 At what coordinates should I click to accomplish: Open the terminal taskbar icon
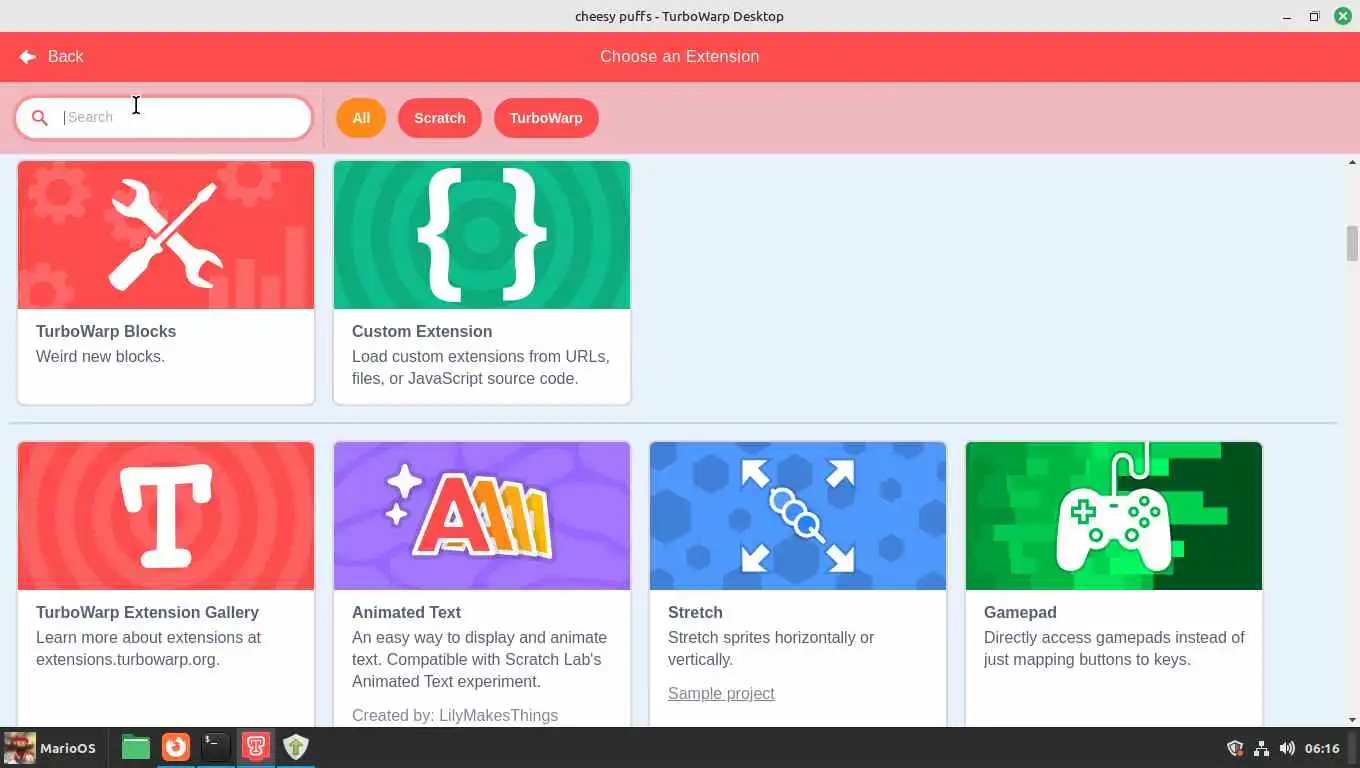(x=216, y=747)
